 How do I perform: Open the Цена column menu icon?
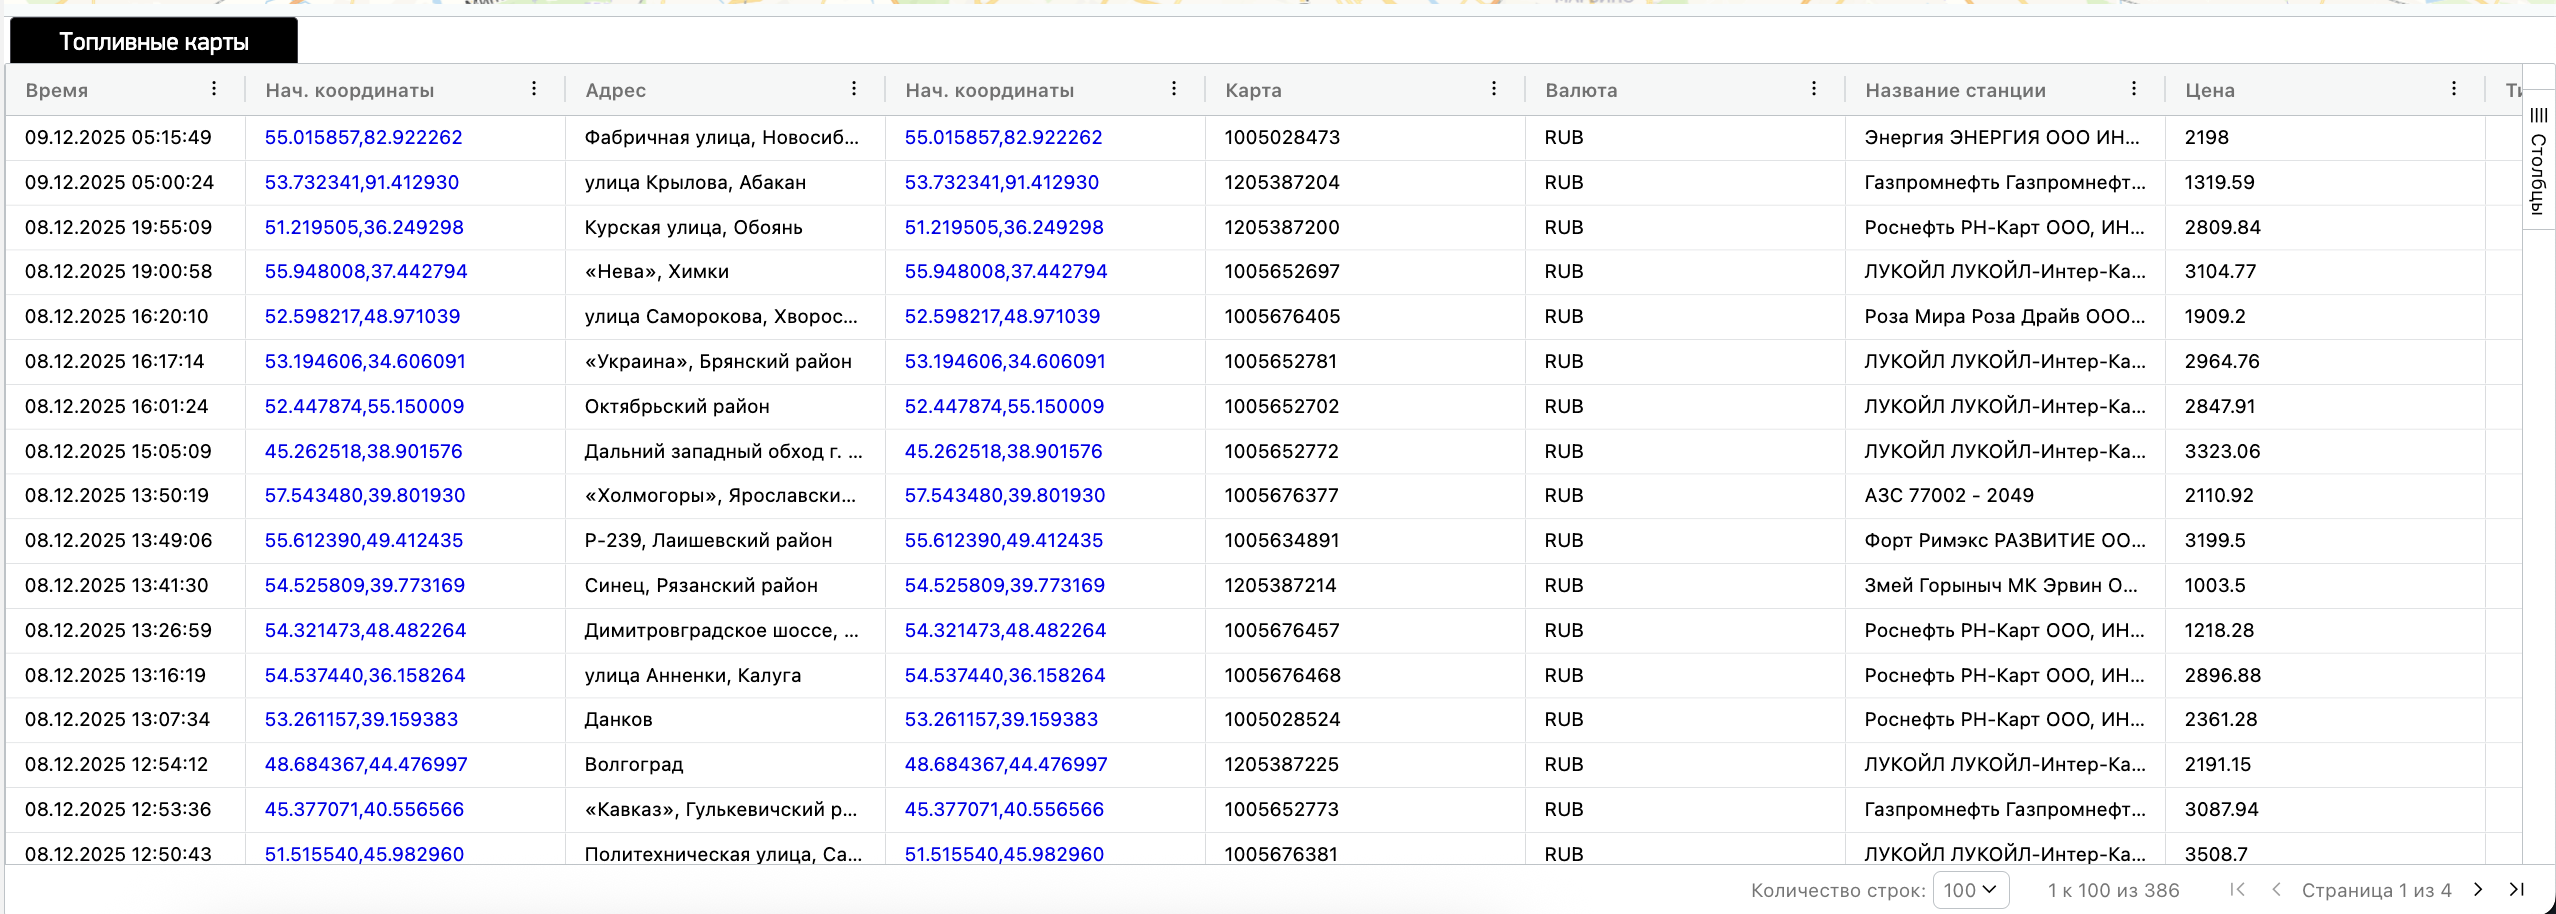coord(2454,89)
